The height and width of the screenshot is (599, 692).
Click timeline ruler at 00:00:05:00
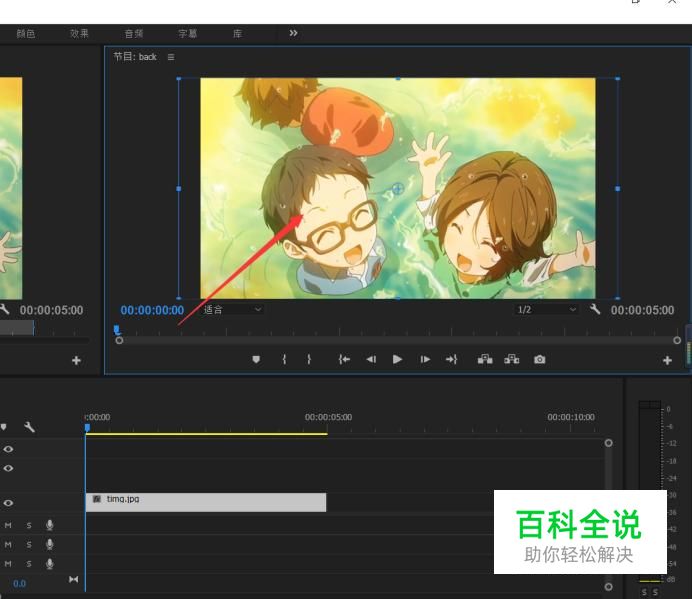(328, 417)
